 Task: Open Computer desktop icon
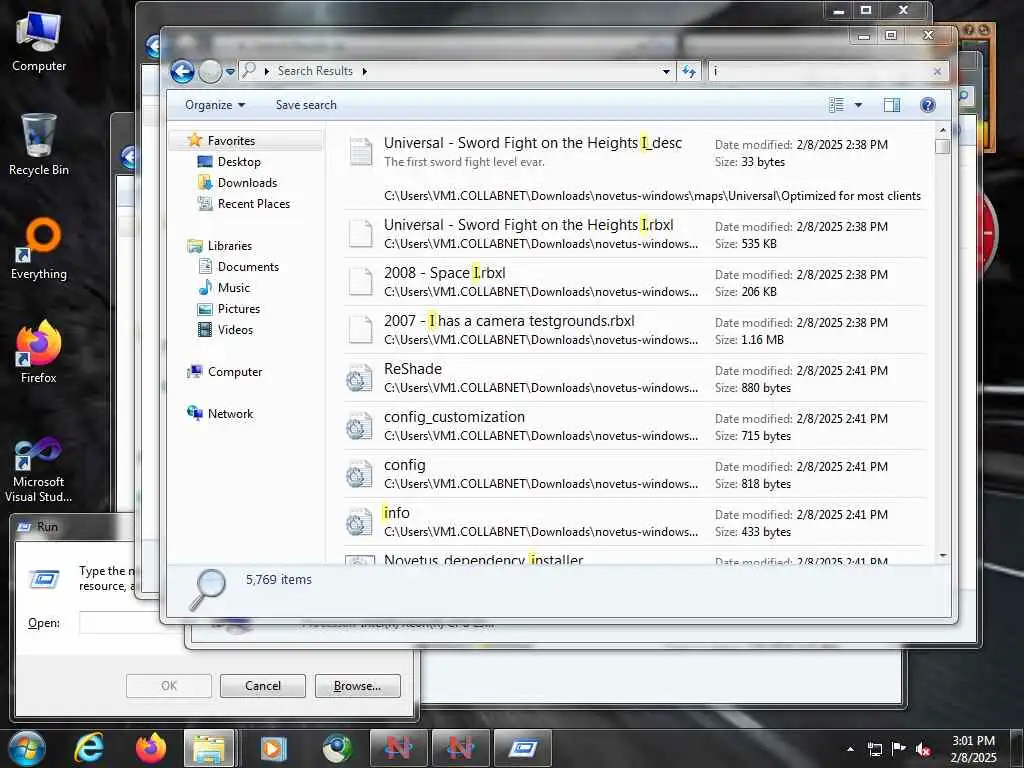[39, 42]
